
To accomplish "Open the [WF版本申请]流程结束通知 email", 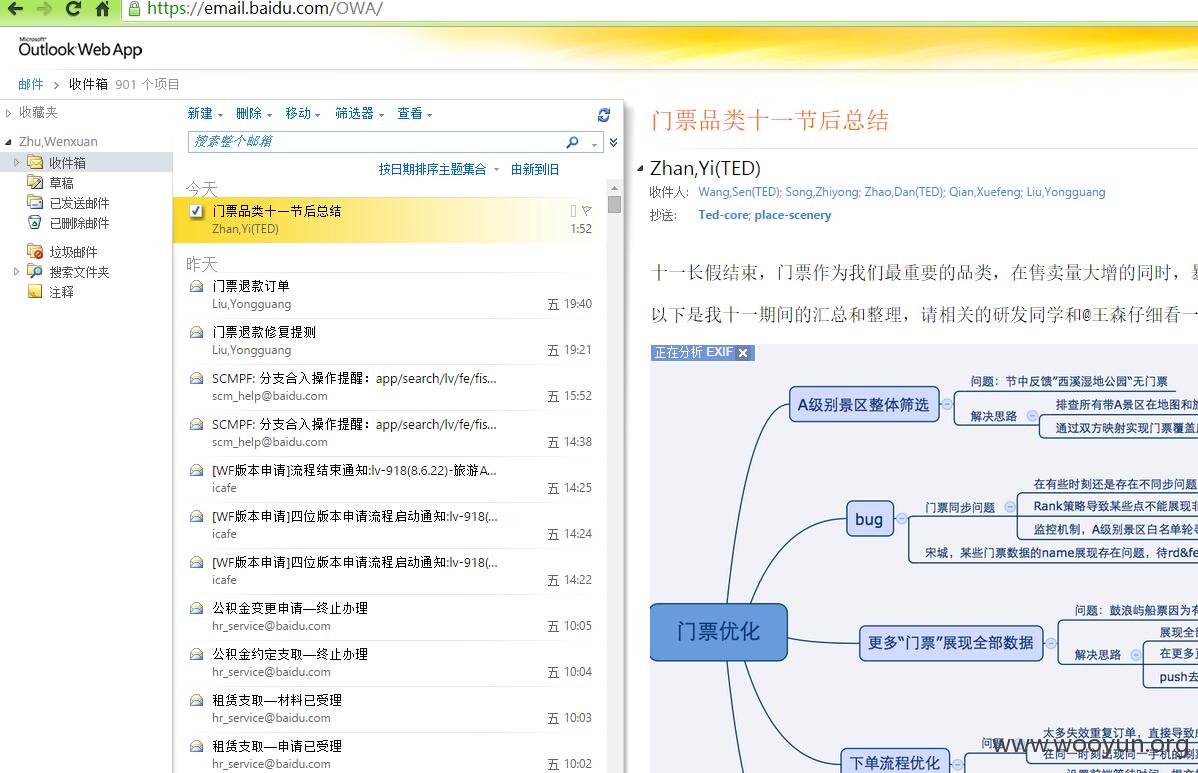I will [390, 478].
